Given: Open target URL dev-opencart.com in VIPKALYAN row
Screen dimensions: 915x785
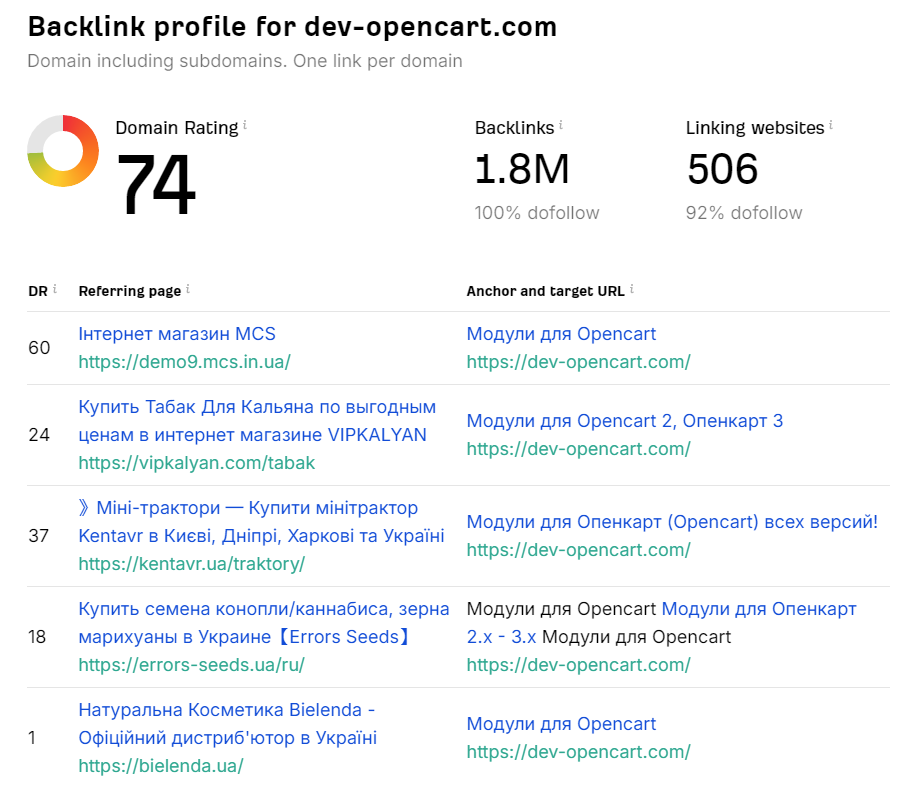Looking at the screenshot, I should point(578,449).
